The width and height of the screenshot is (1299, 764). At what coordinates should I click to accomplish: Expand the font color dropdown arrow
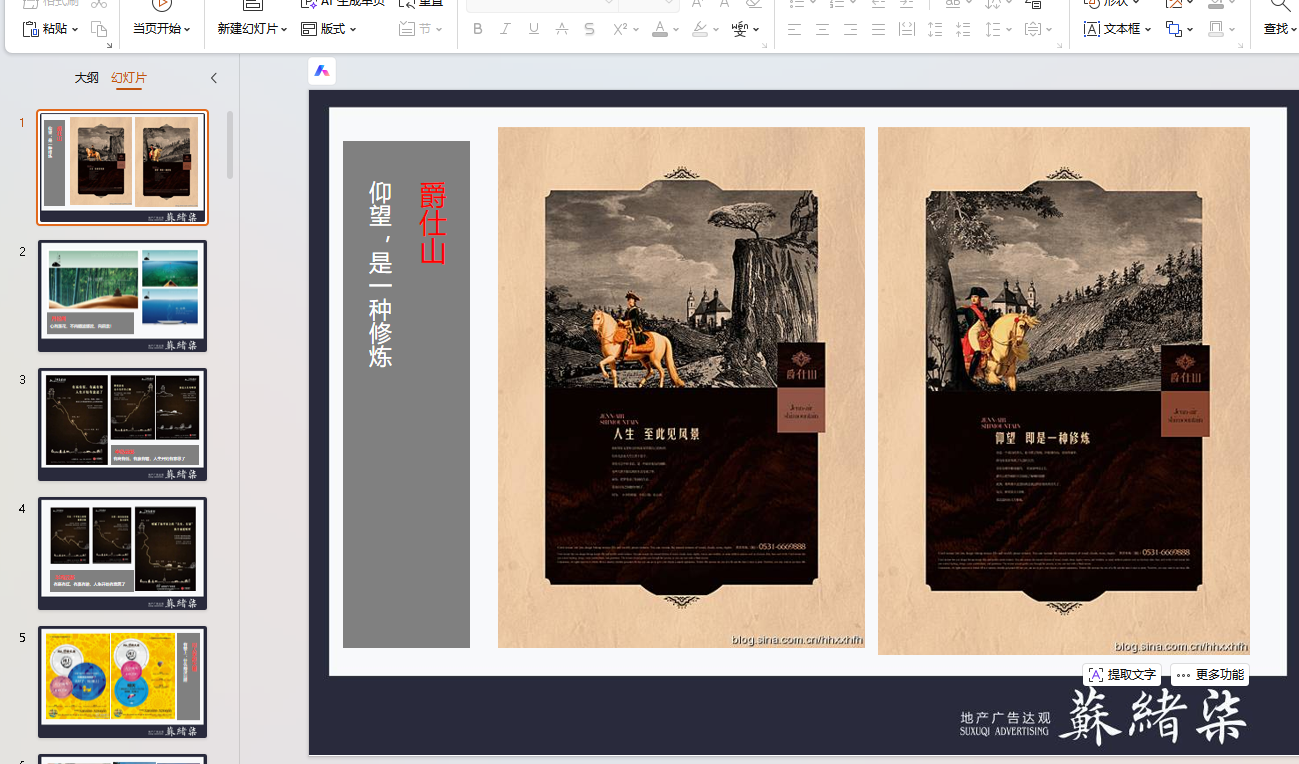[x=677, y=30]
